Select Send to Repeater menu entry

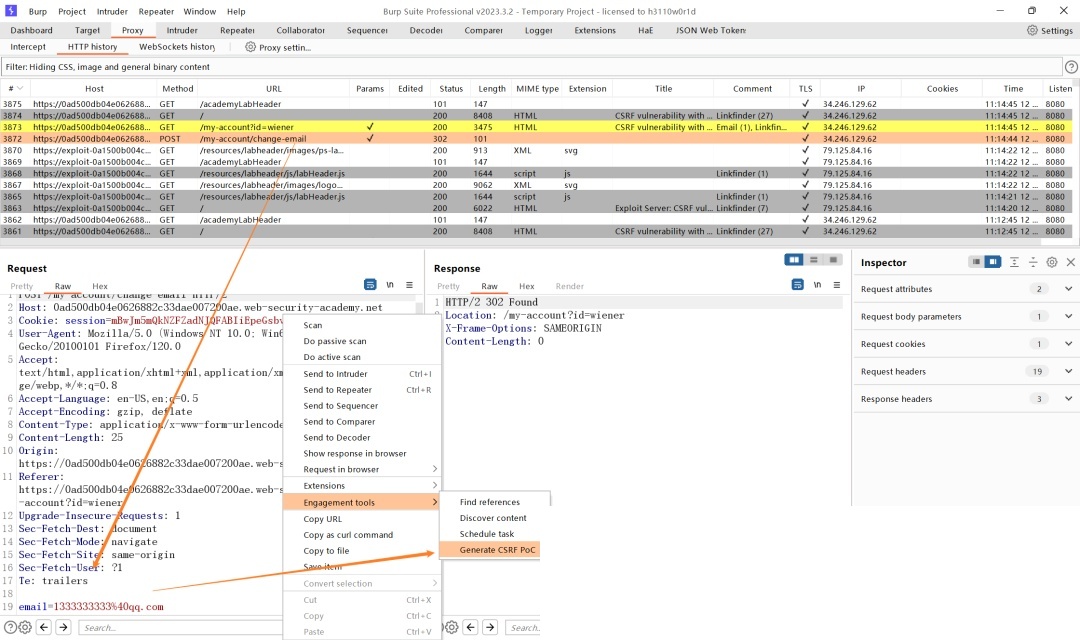point(362,390)
